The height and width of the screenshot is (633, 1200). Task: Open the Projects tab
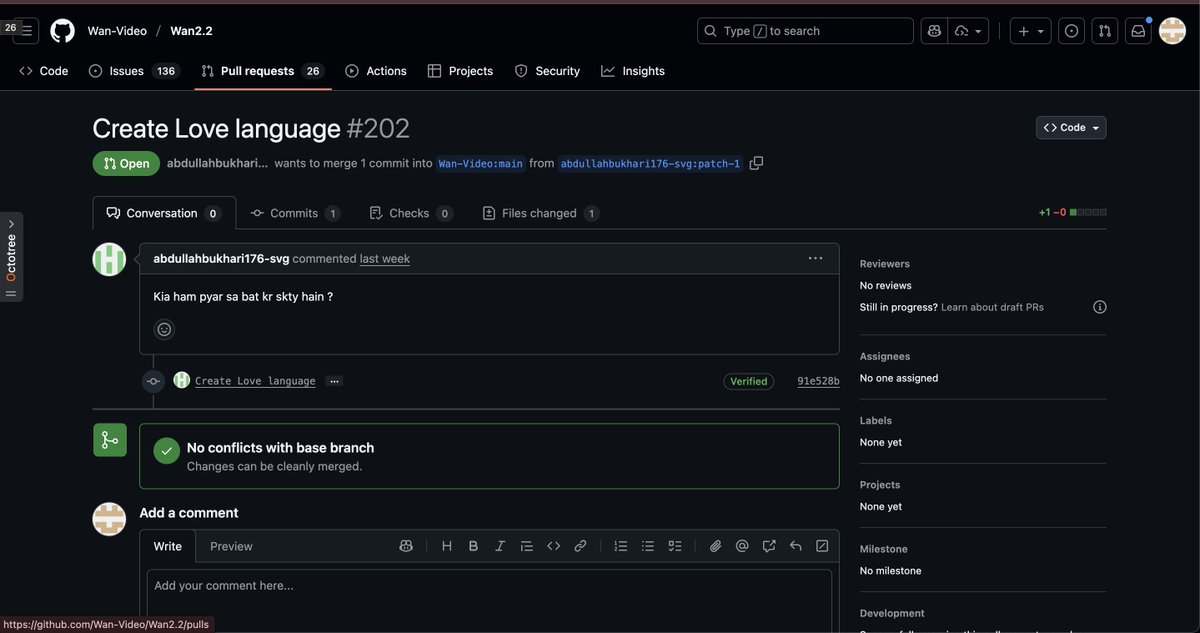click(x=460, y=71)
